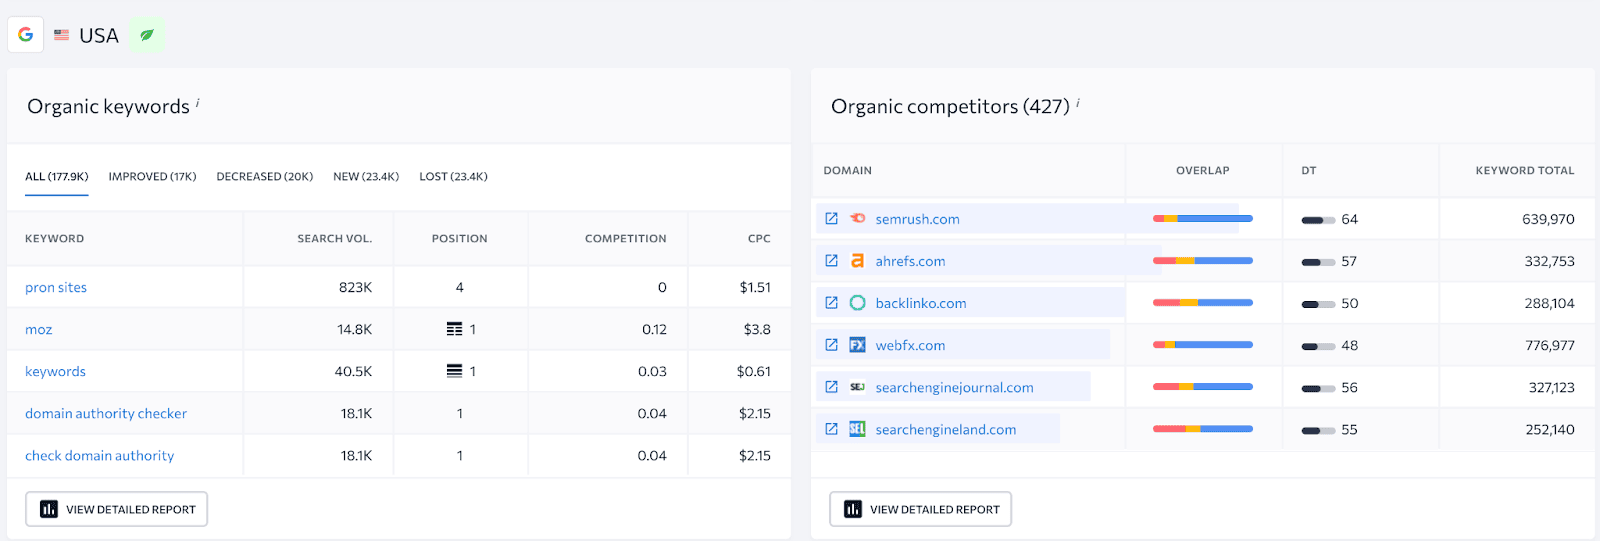Image resolution: width=1600 pixels, height=541 pixels.
Task: Open the ahrefs.com domain link
Action: pos(910,261)
